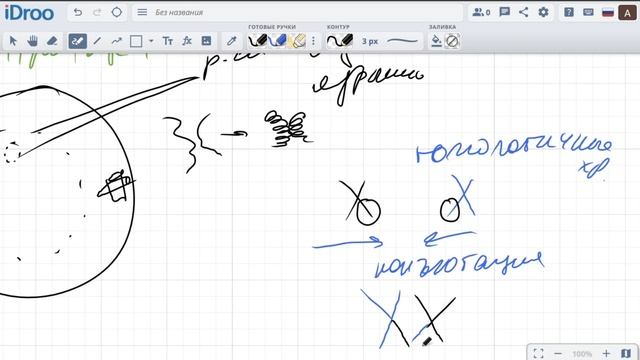Enter fullscreen mode
The image size is (640, 360).
[538, 353]
